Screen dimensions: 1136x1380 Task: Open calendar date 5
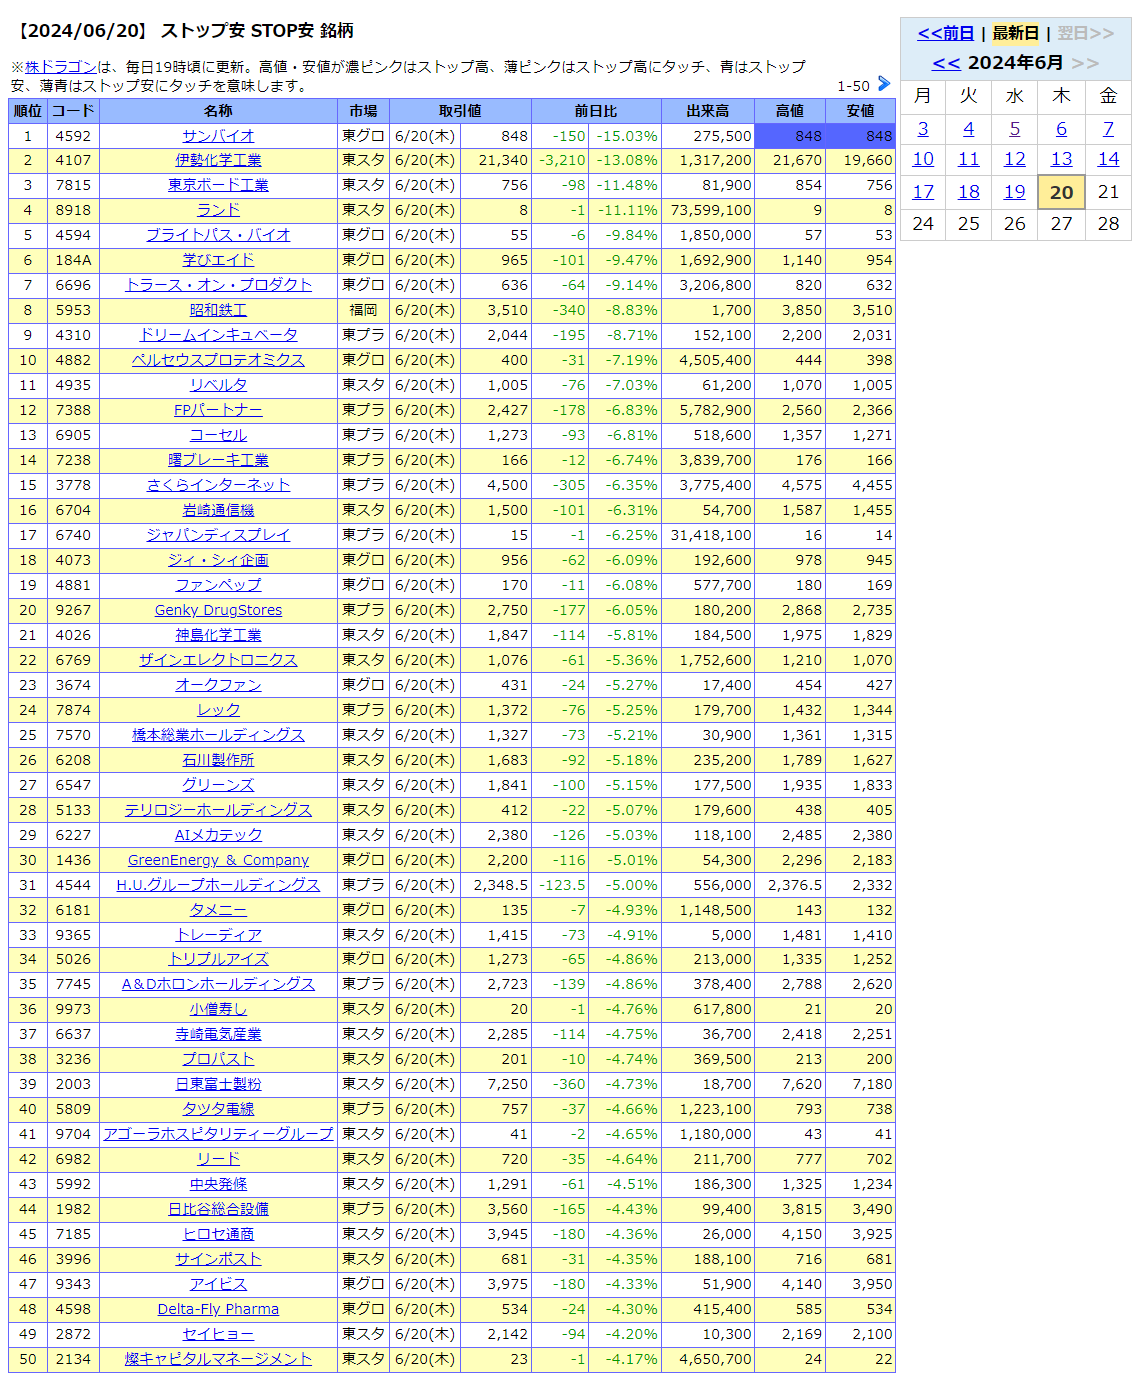[1015, 129]
